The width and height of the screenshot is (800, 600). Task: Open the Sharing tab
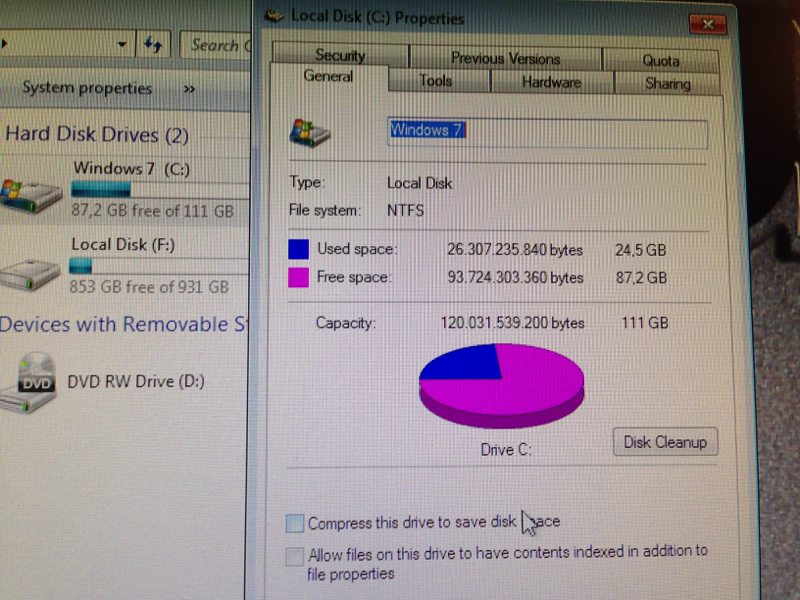[x=668, y=83]
